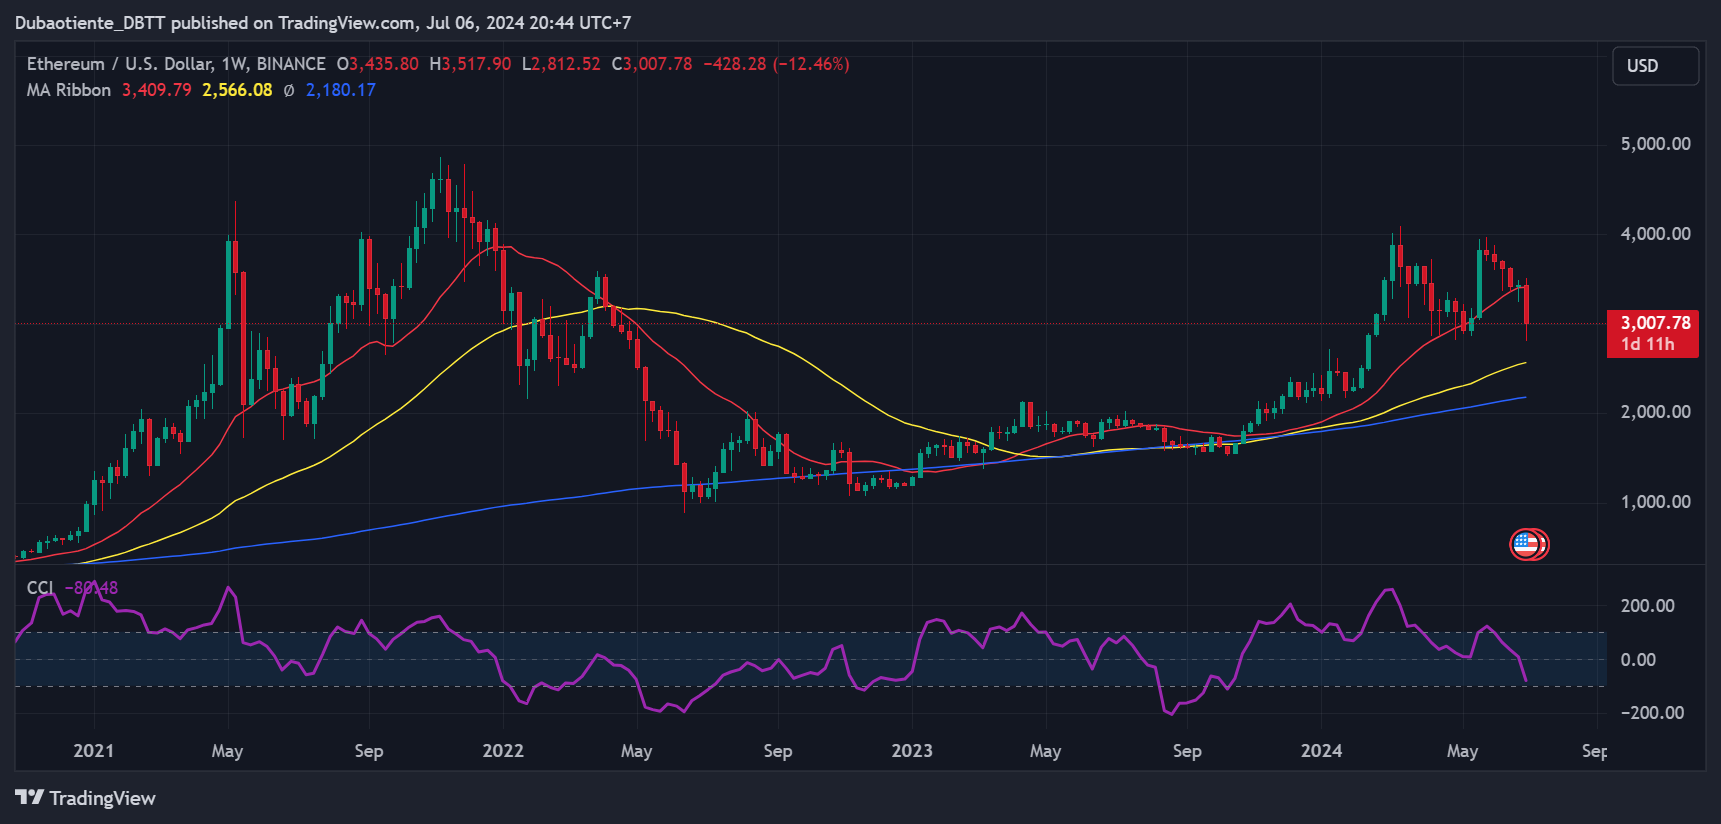Screen dimensions: 1721x824
Task: Click the 2024 time axis label
Action: (1321, 751)
